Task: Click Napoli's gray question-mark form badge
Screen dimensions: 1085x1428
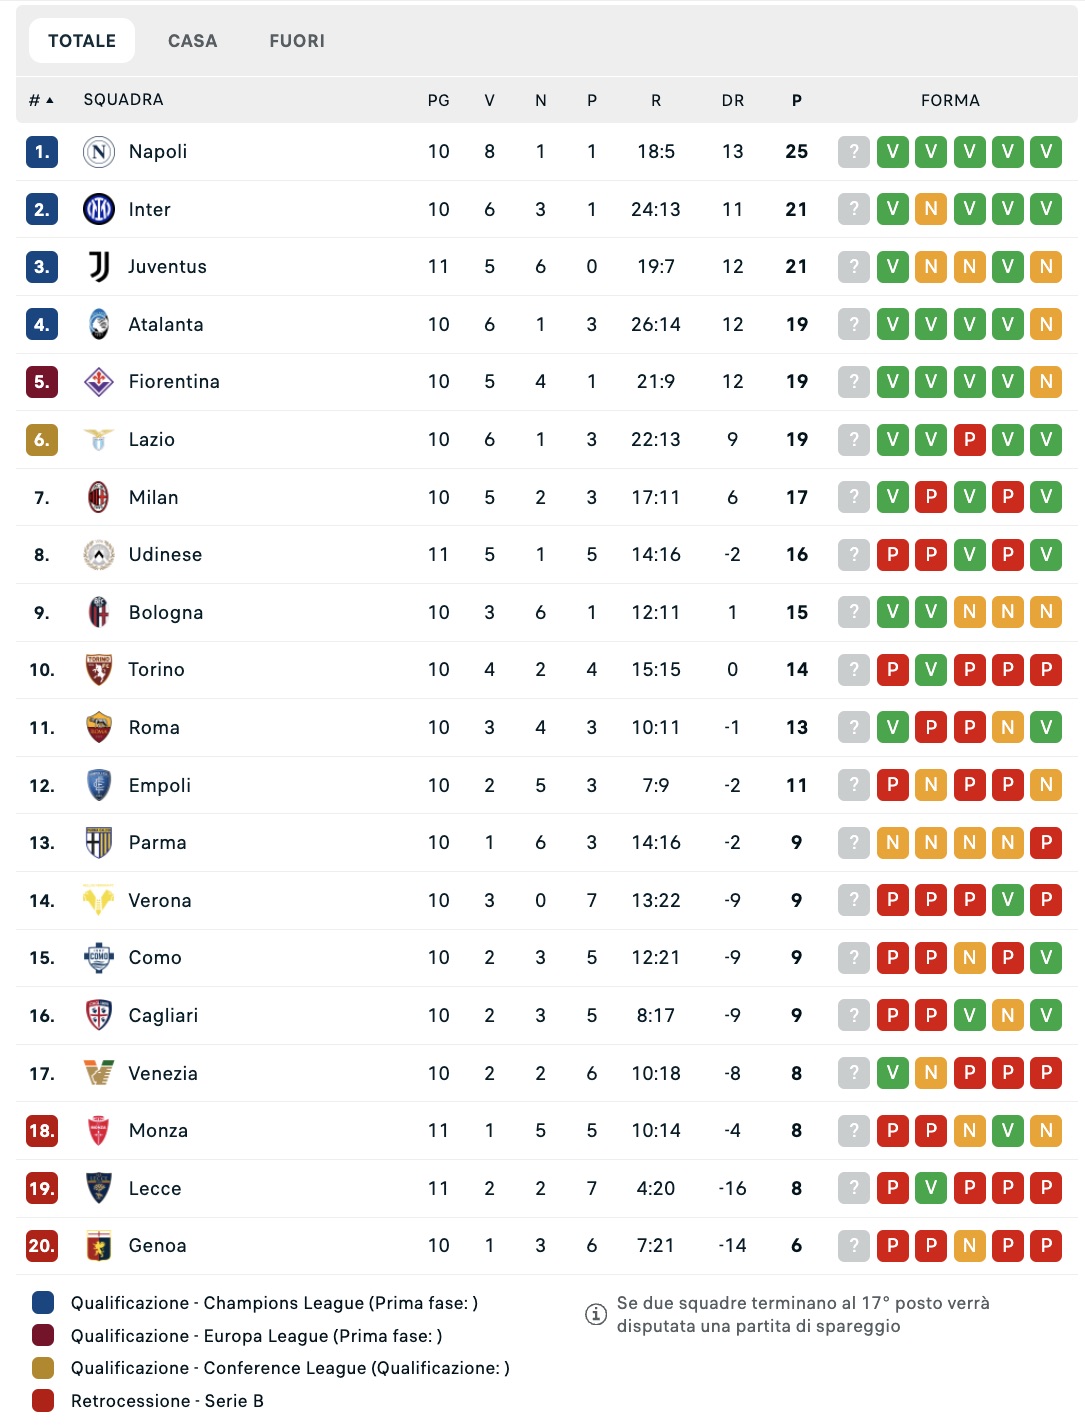Action: [x=854, y=152]
